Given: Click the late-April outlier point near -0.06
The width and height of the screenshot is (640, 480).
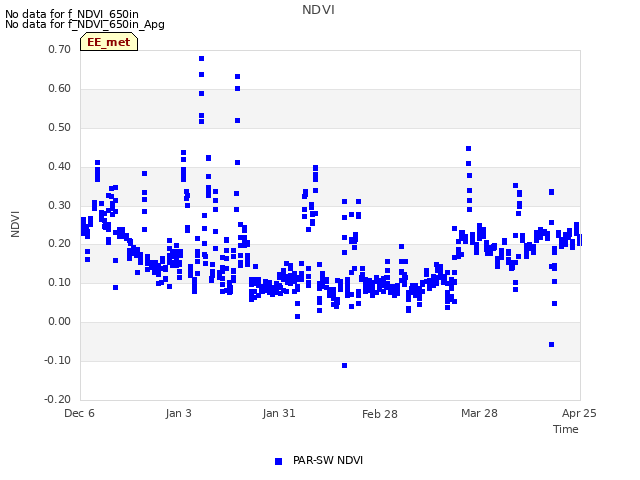Looking at the screenshot, I should pos(551,344).
